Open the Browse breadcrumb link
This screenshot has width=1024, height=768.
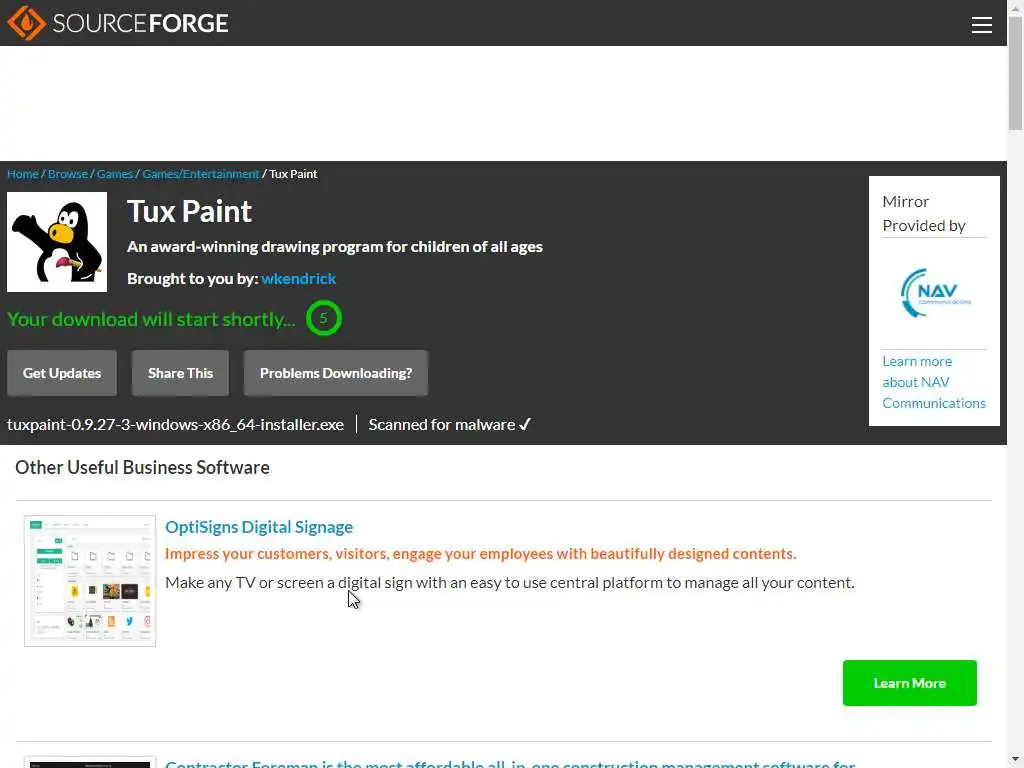coord(67,174)
